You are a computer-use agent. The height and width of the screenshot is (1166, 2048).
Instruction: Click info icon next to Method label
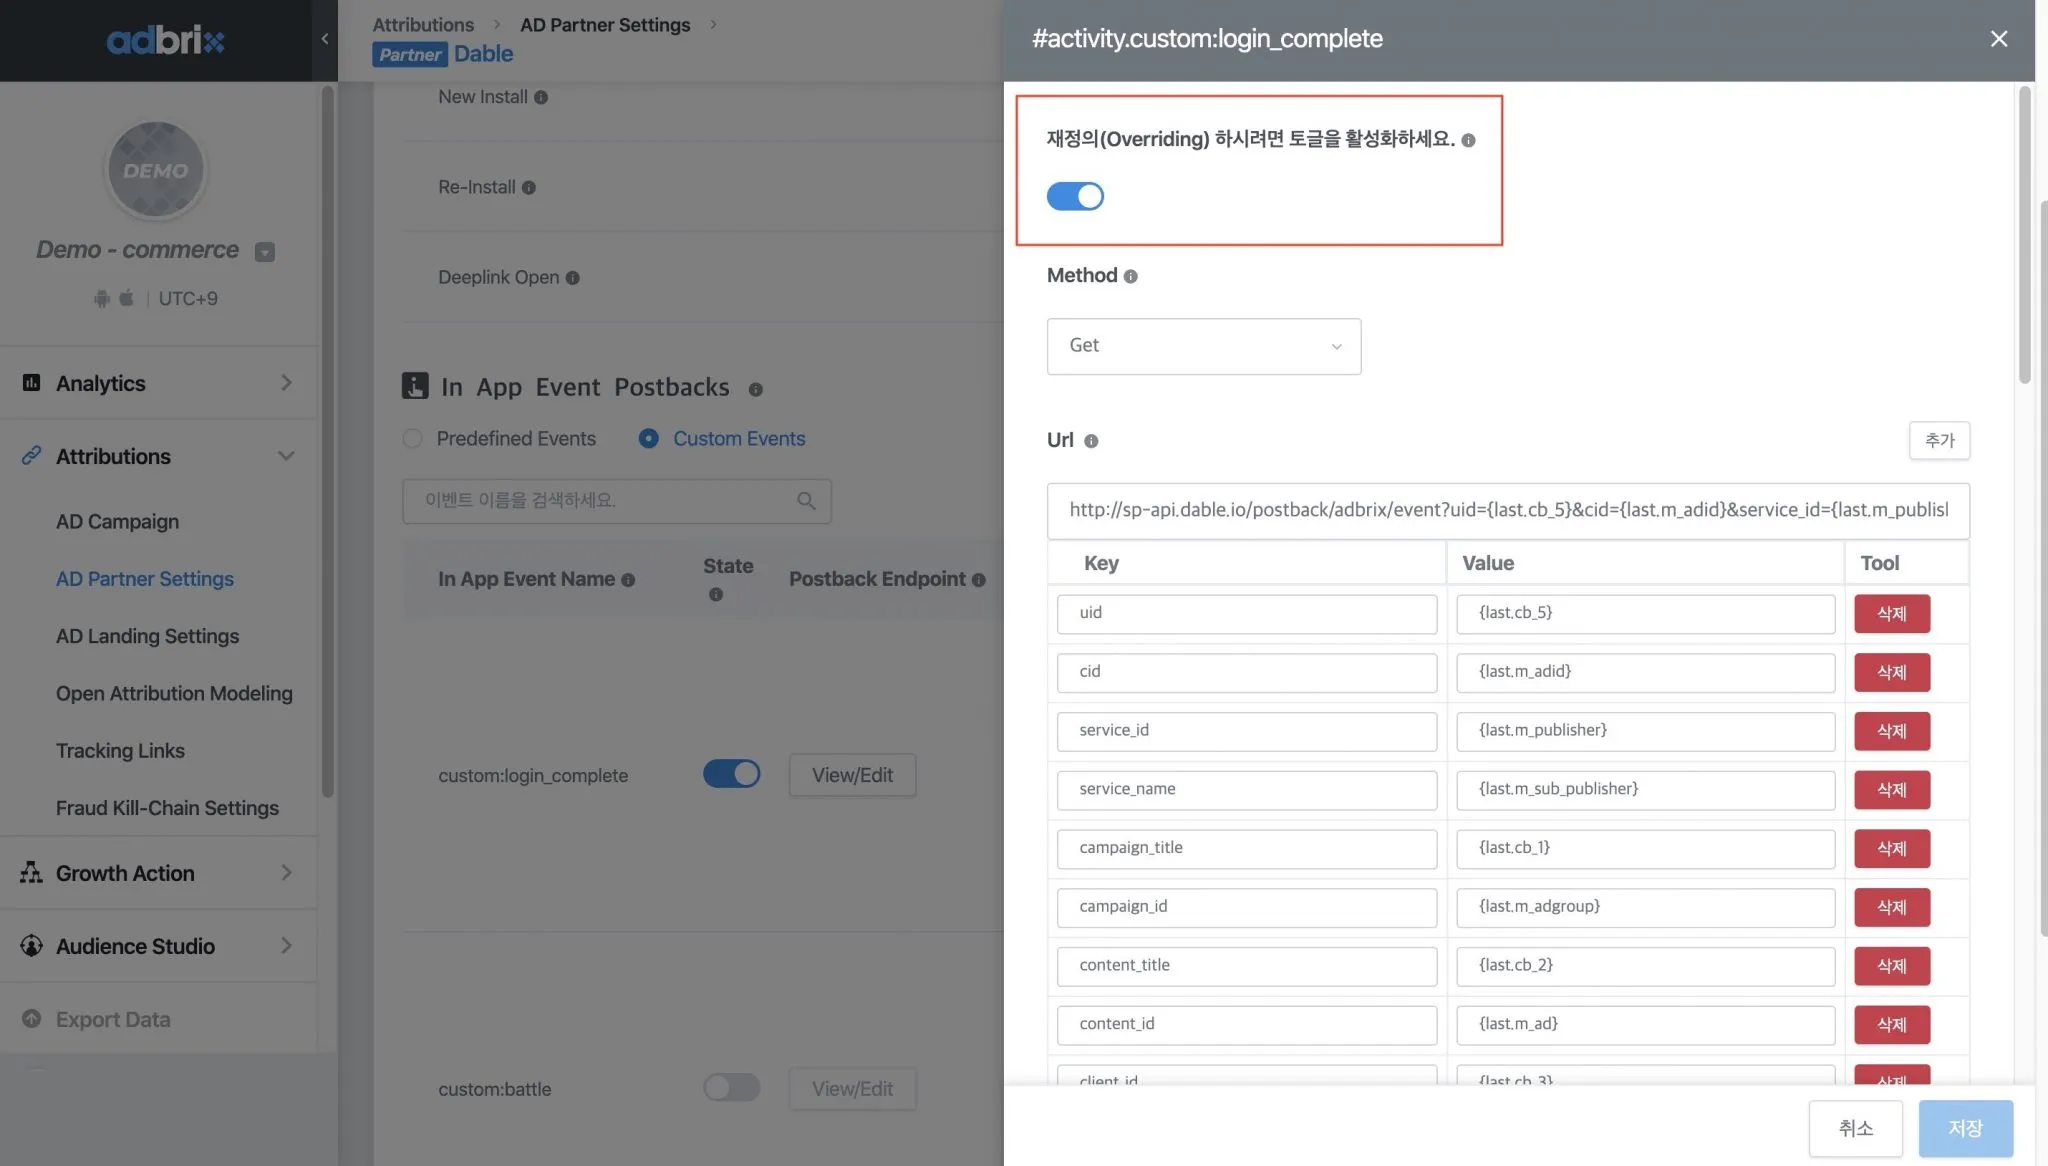pos(1130,277)
